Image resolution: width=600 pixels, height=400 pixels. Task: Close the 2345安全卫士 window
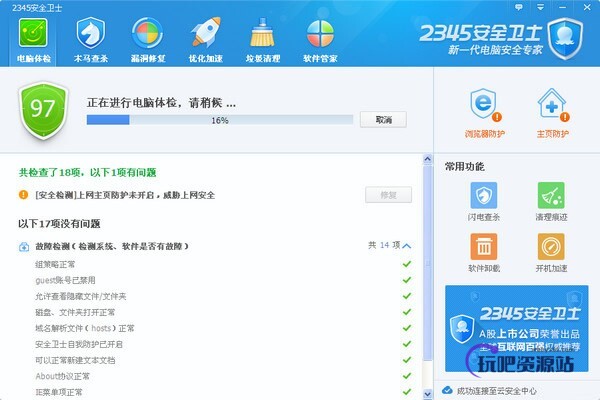[587, 7]
